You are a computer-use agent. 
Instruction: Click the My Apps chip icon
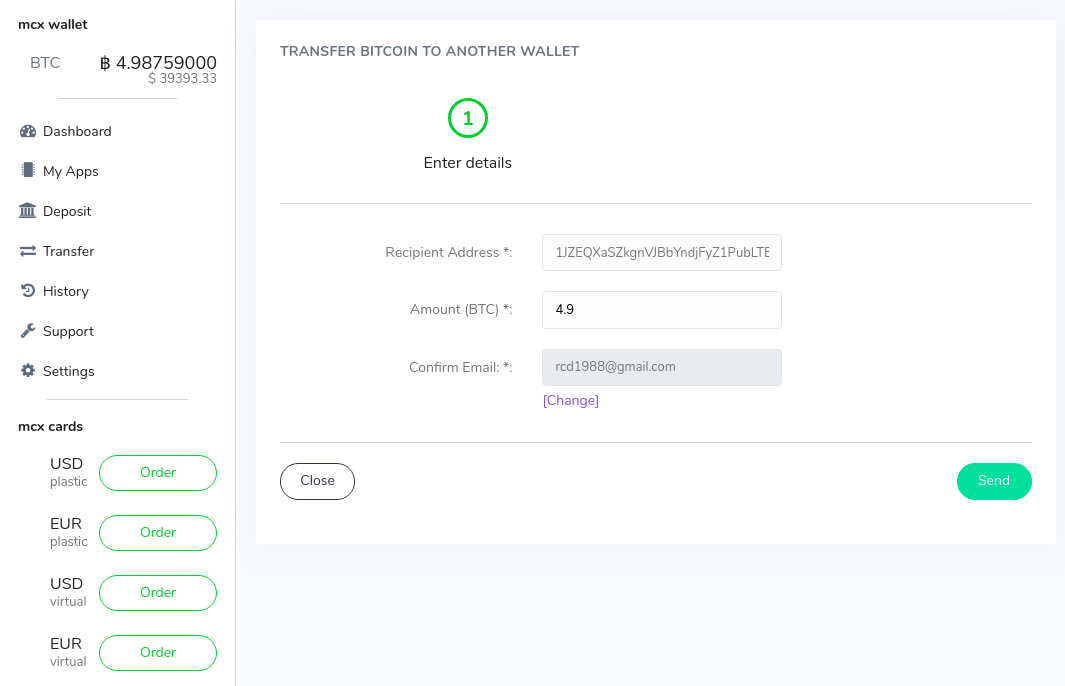[x=28, y=170]
